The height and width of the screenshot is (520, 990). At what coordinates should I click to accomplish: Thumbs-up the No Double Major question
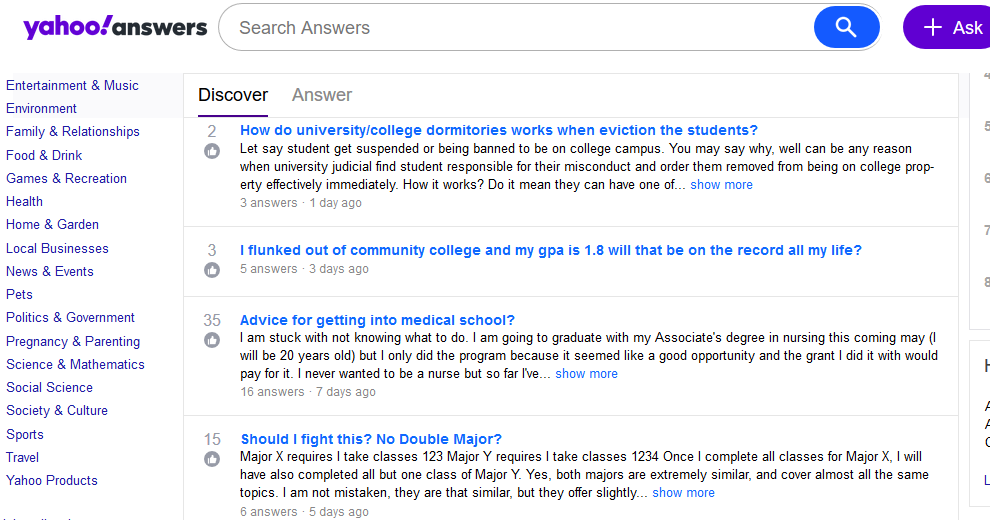212,459
